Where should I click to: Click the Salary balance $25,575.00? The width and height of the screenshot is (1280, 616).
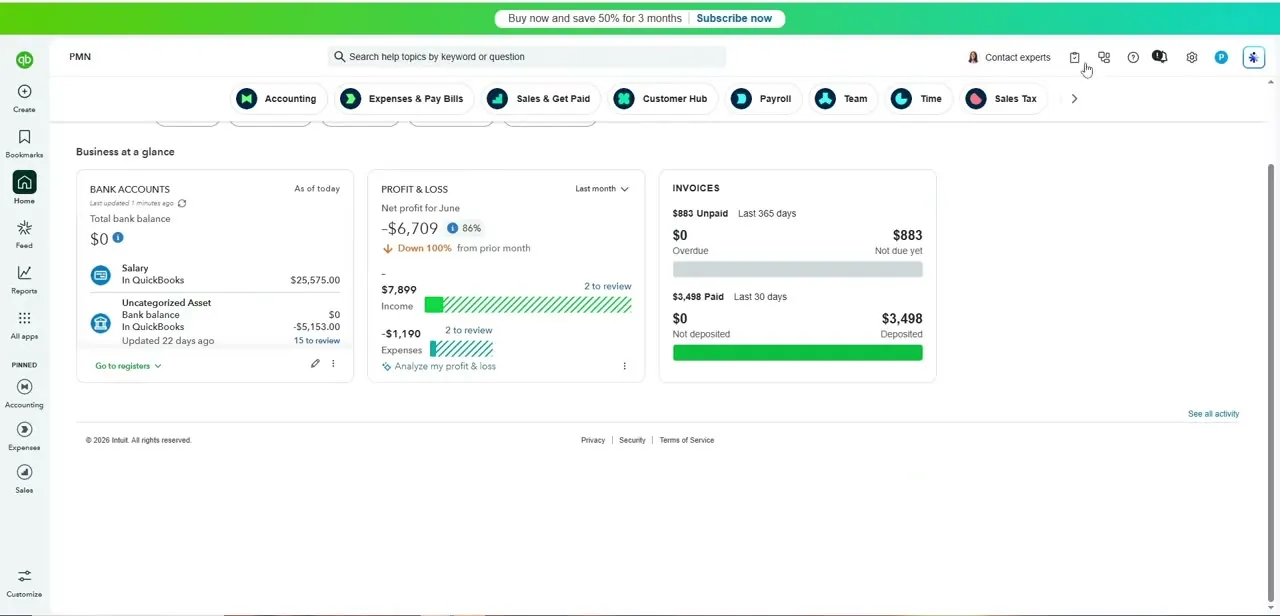coord(315,280)
